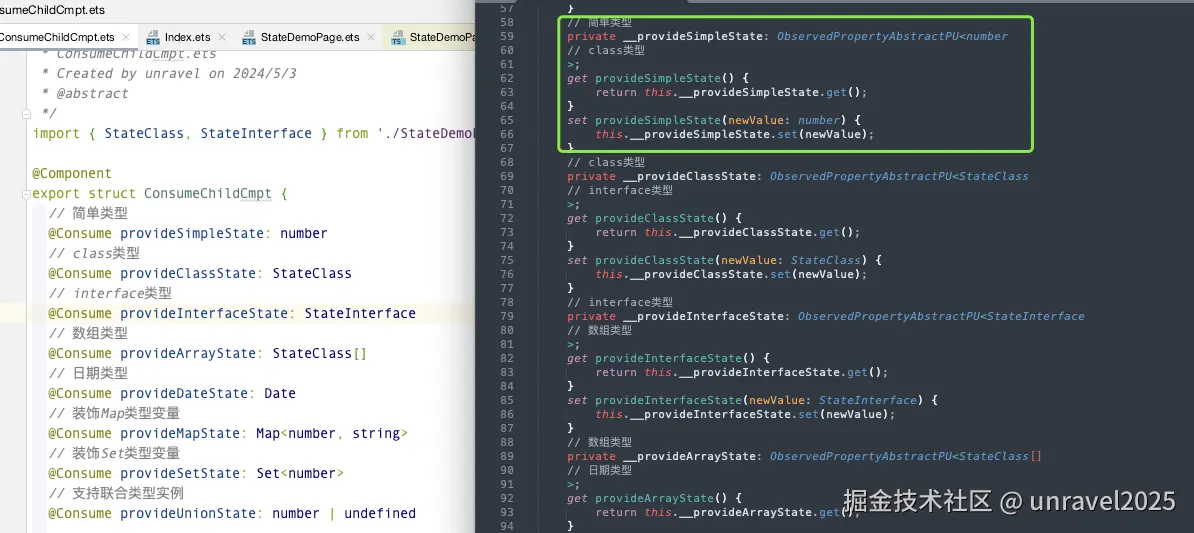The width and height of the screenshot is (1194, 533).
Task: Click 'get provideArrayState()' line in right editor
Action: pyautogui.click(x=655, y=499)
